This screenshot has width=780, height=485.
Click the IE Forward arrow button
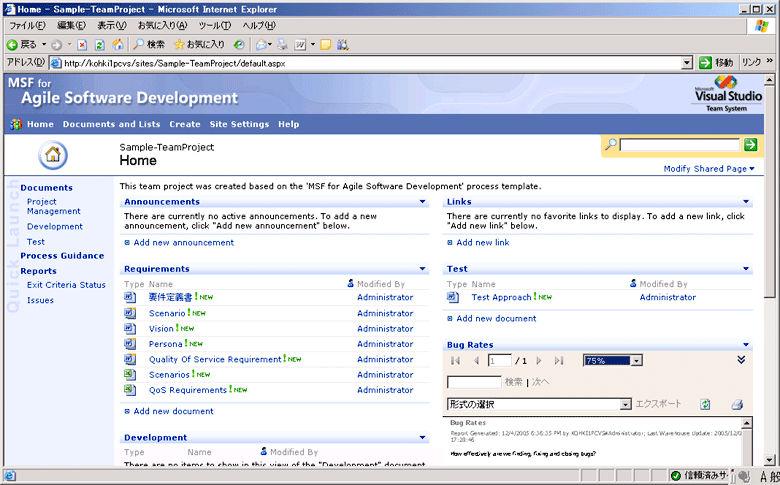click(x=57, y=45)
